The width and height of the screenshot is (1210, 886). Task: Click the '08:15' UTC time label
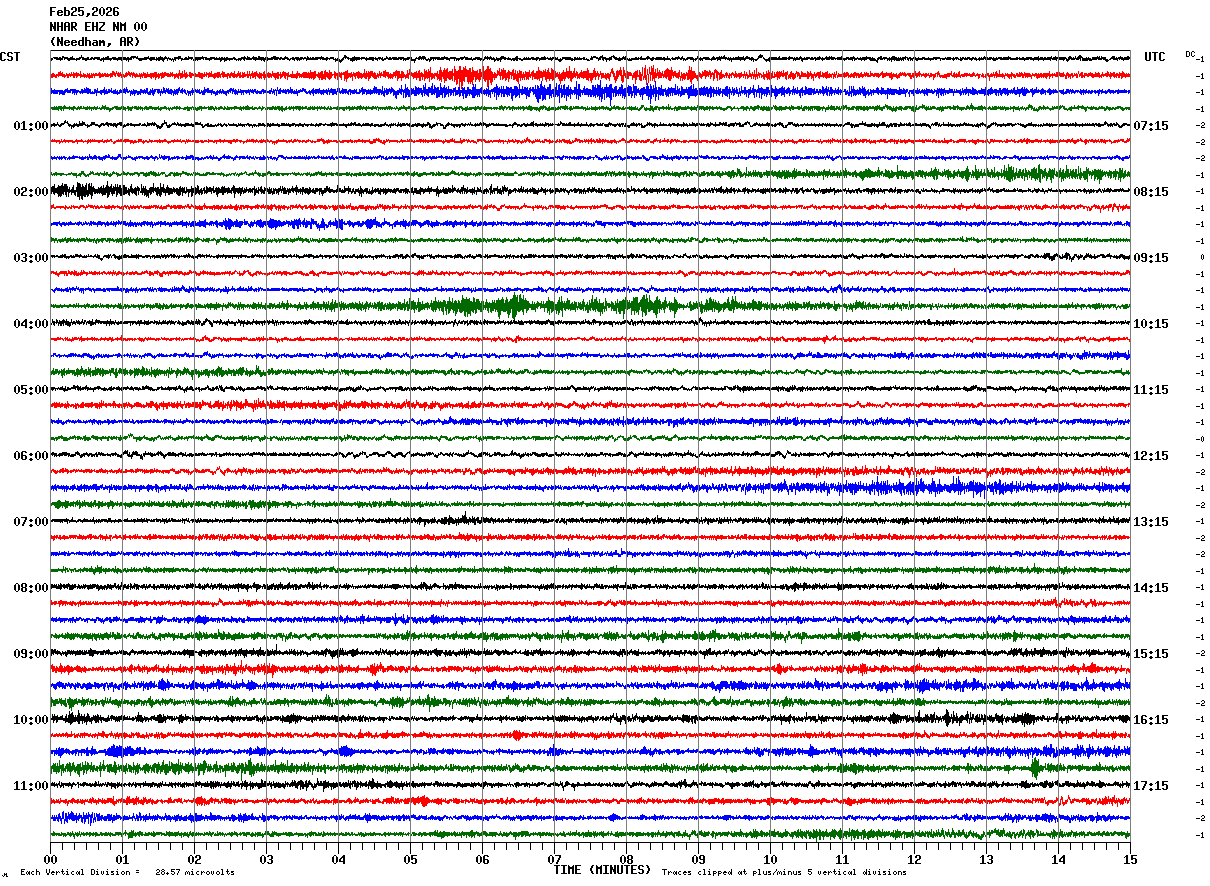tap(1151, 192)
